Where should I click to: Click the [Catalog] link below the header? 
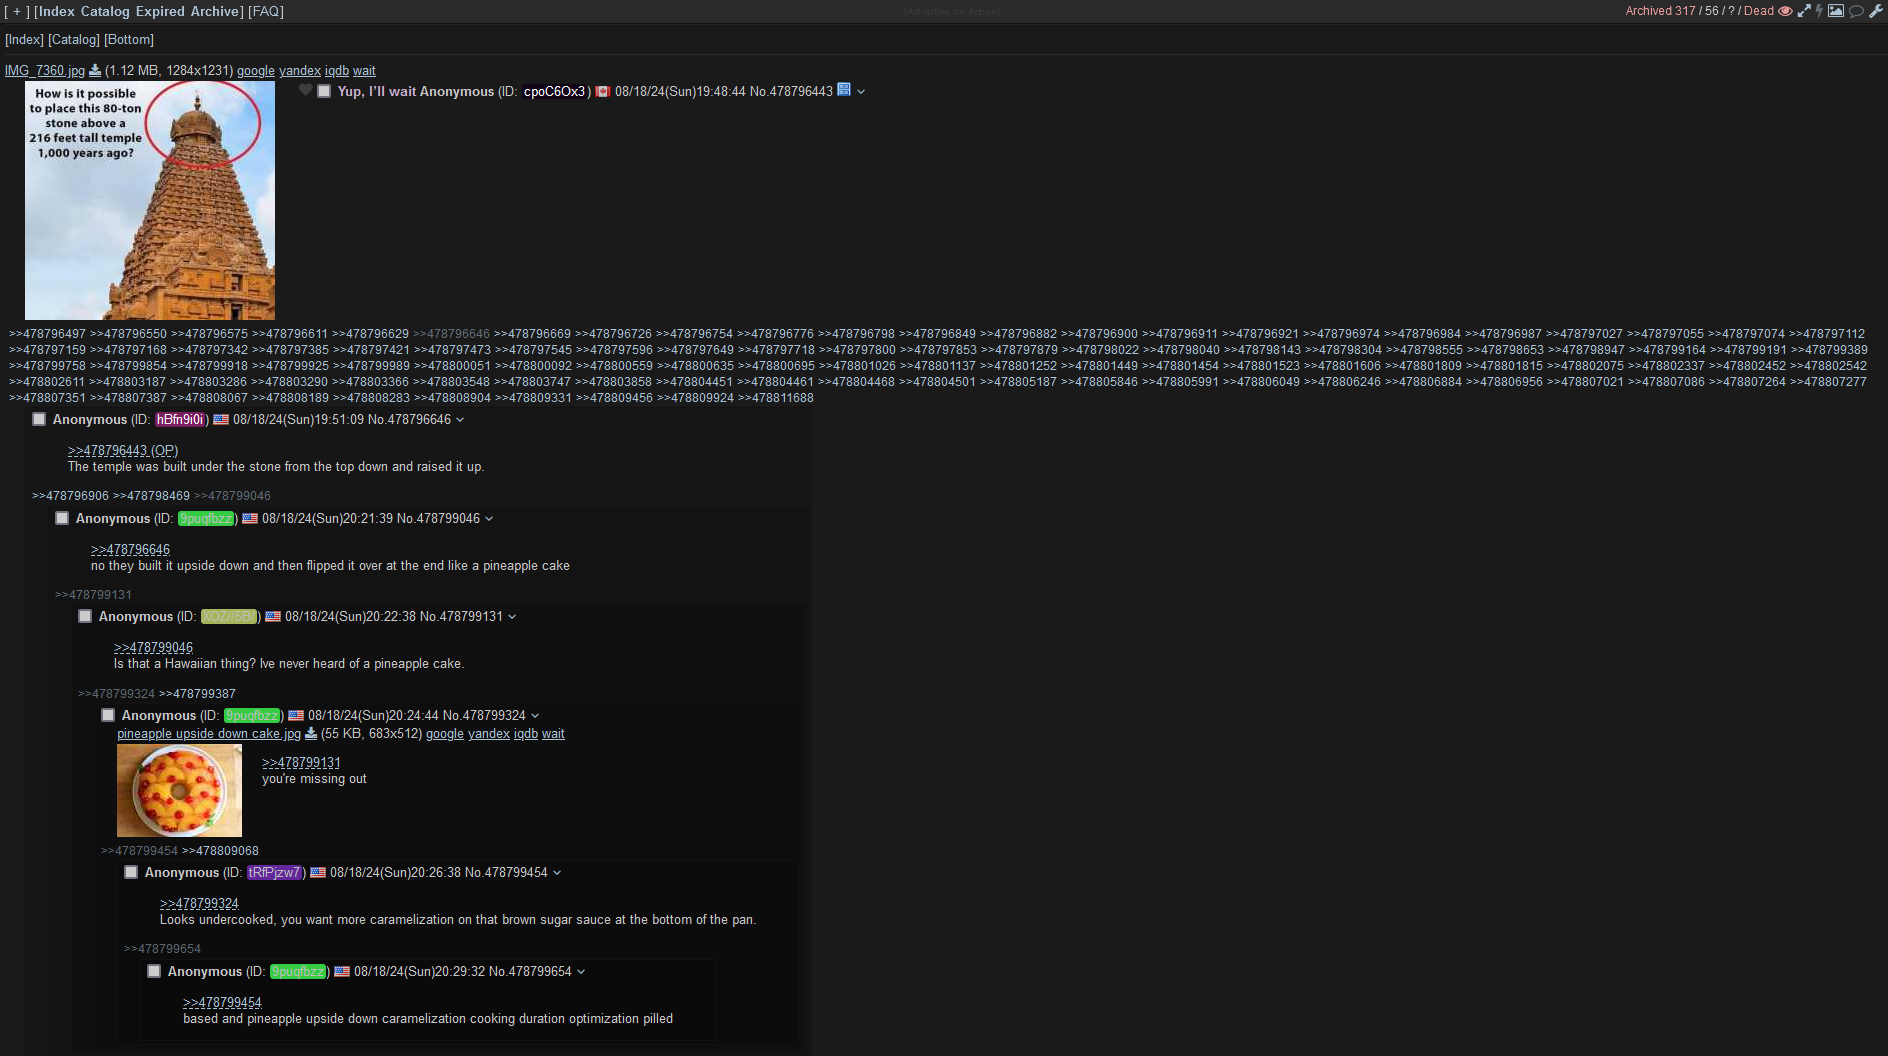pyautogui.click(x=74, y=39)
